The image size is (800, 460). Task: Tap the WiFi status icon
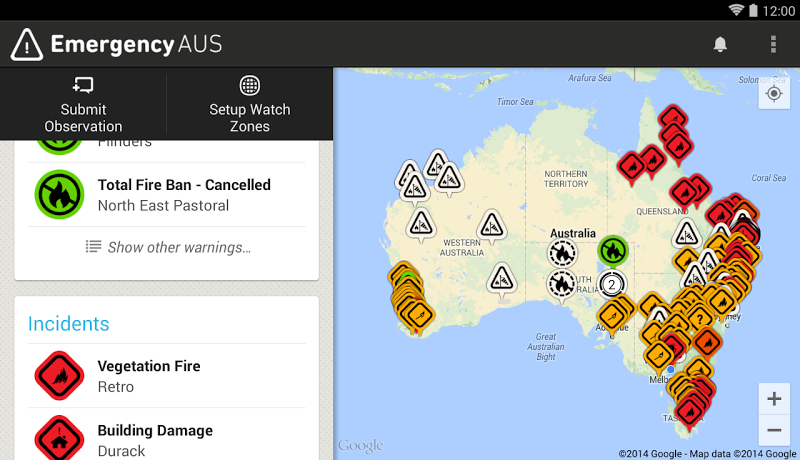point(736,10)
